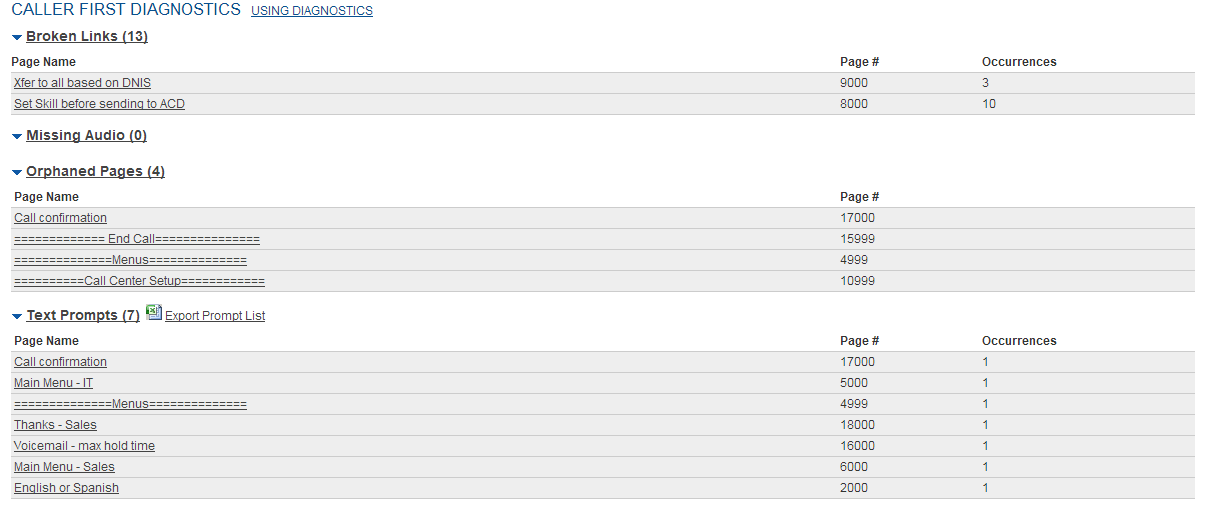Open the 'Thanks - Sales' page
This screenshot has height=517, width=1205.
tap(55, 425)
